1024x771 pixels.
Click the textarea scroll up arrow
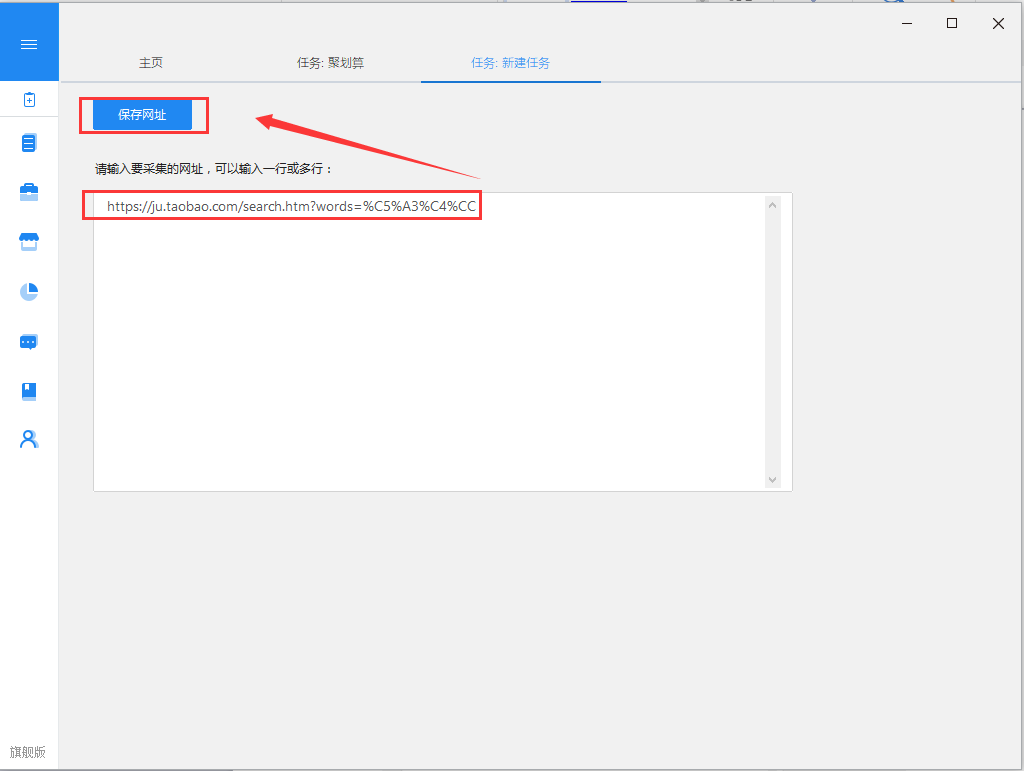click(x=773, y=205)
